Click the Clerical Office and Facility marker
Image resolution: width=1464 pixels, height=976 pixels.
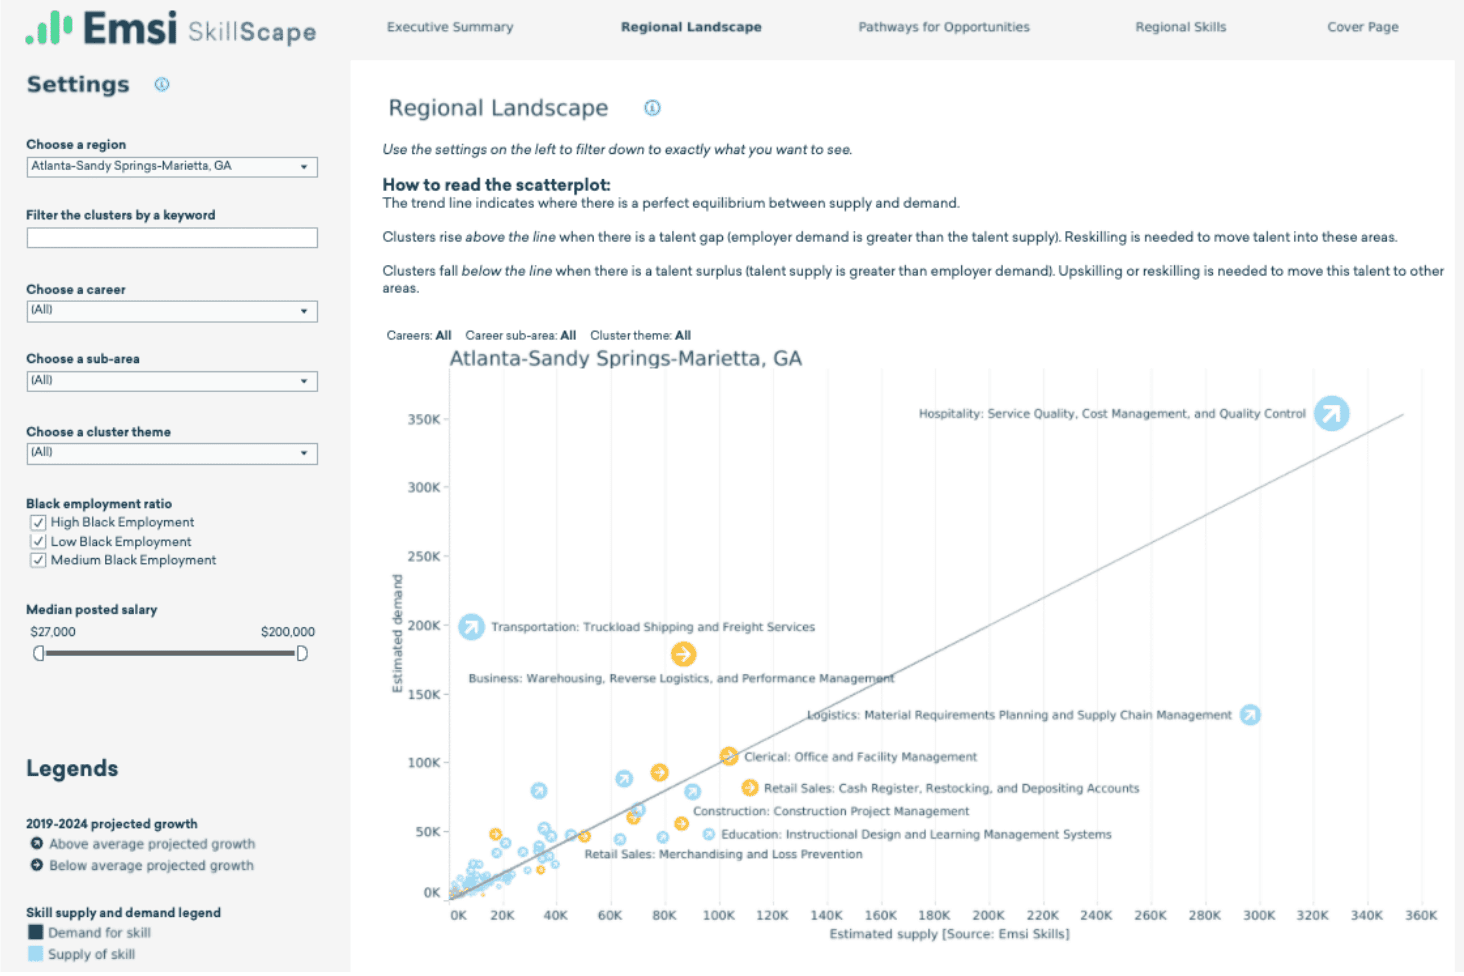tap(729, 756)
